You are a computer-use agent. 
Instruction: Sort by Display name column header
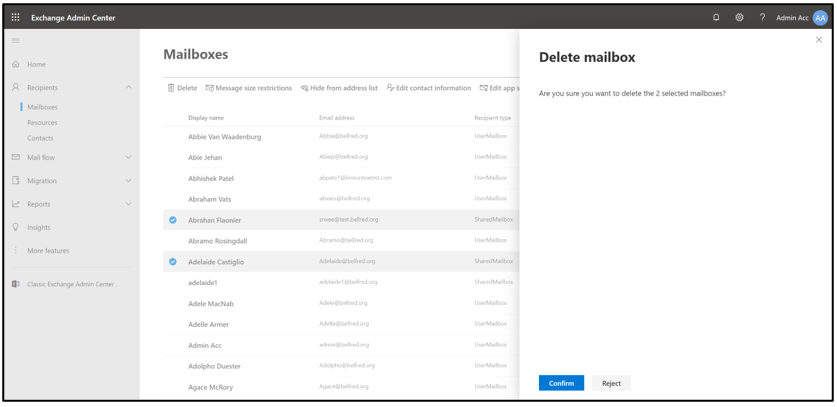pyautogui.click(x=206, y=118)
